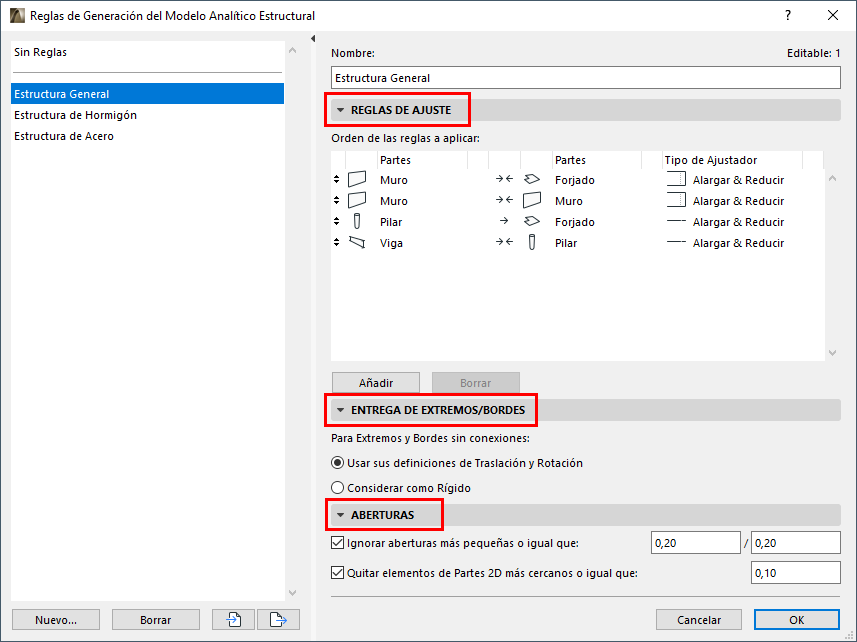Click the Nombre field 'Estructura General'
857x642 pixels.
coord(585,78)
